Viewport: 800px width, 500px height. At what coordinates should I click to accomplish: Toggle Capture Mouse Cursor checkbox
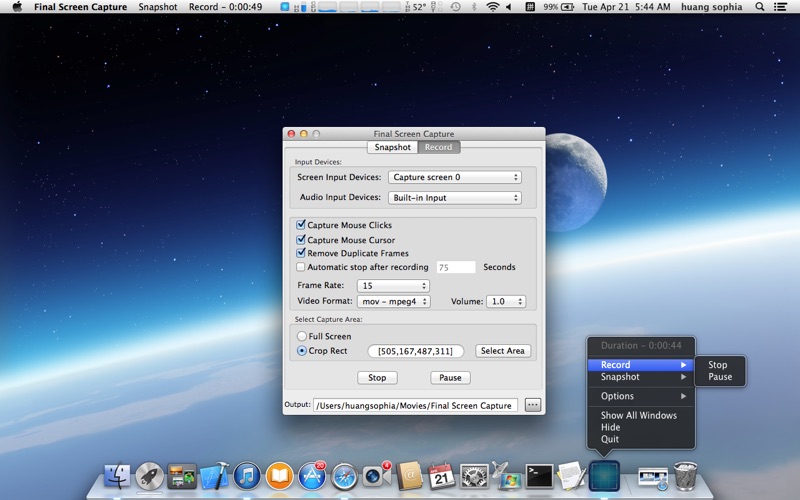coord(301,239)
